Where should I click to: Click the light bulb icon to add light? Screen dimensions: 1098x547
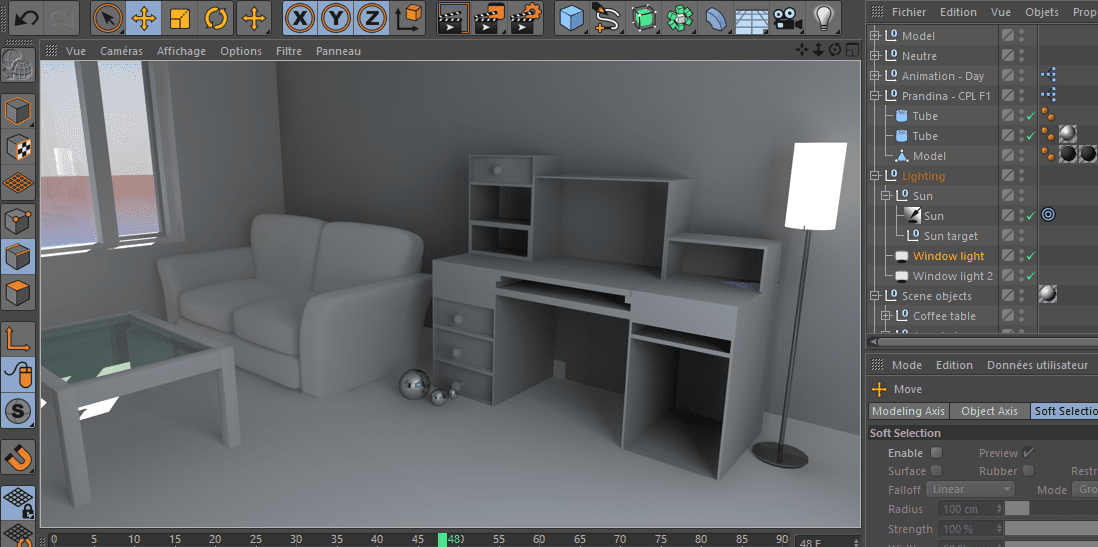(x=823, y=18)
